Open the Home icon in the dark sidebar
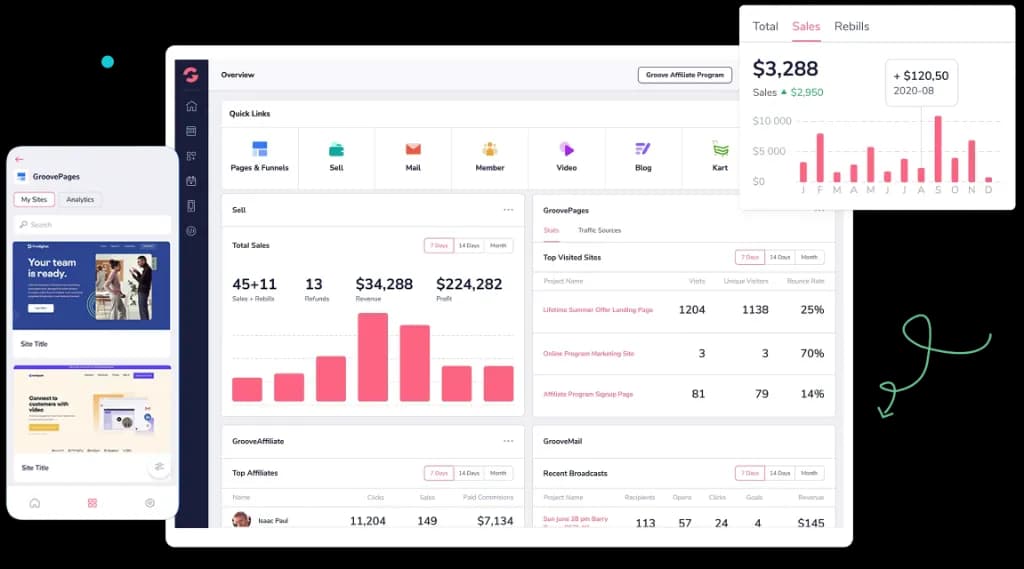 [x=191, y=106]
